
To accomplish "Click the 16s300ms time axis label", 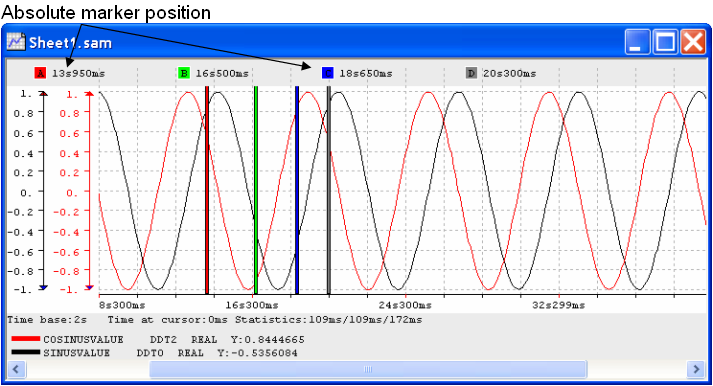I will pyautogui.click(x=251, y=305).
